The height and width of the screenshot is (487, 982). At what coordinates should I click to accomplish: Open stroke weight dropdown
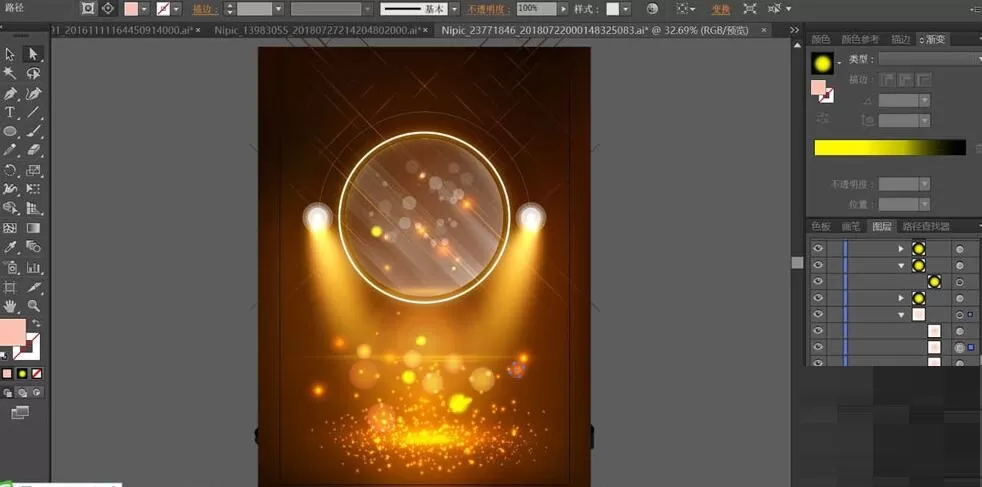coord(278,9)
